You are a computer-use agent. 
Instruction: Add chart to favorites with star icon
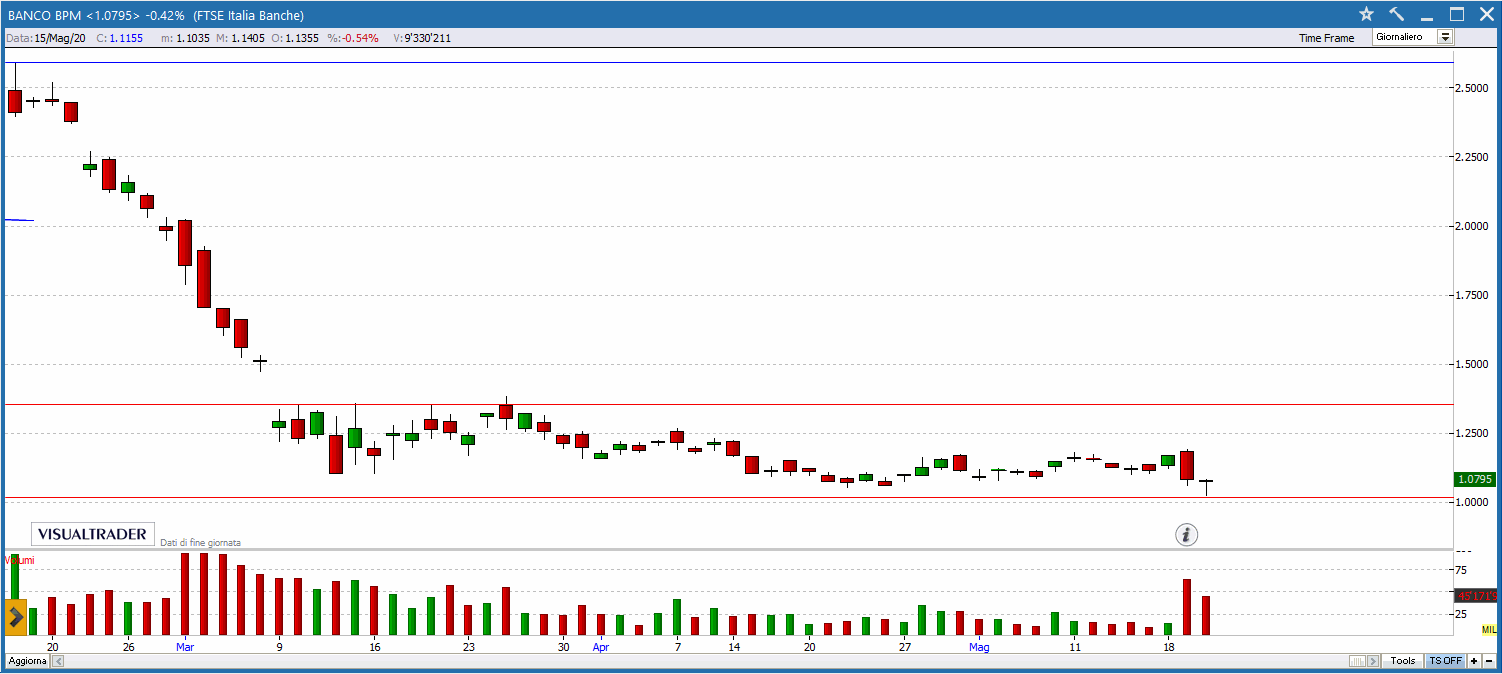(1367, 14)
